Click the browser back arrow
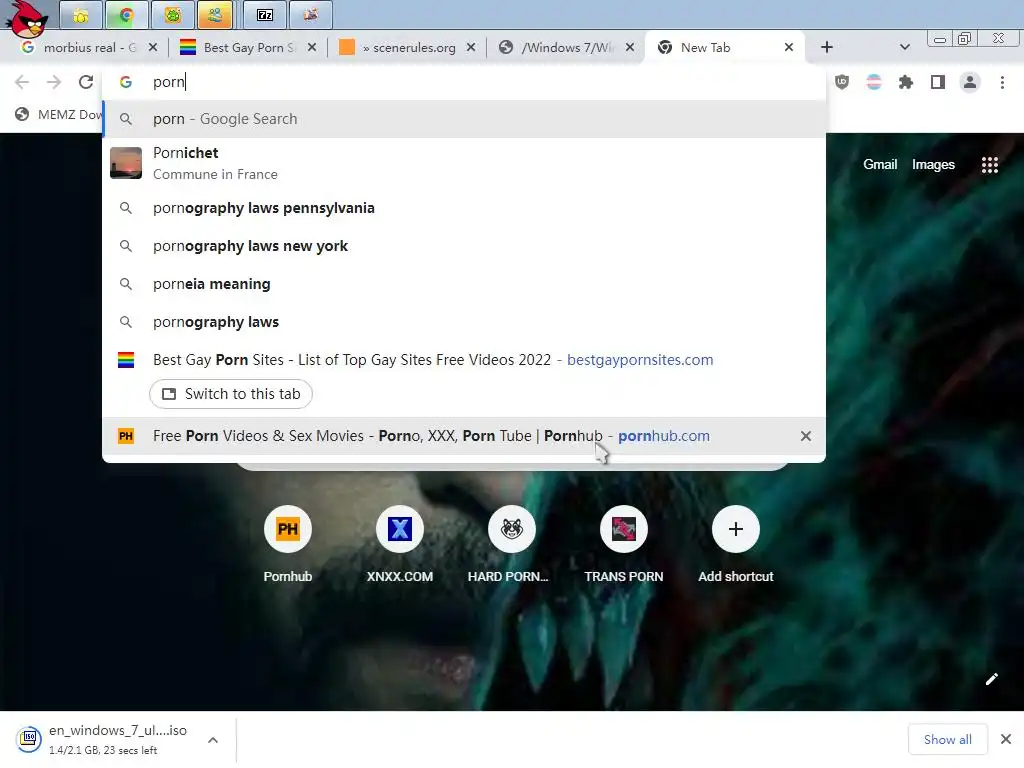The height and width of the screenshot is (768, 1024). coord(22,82)
